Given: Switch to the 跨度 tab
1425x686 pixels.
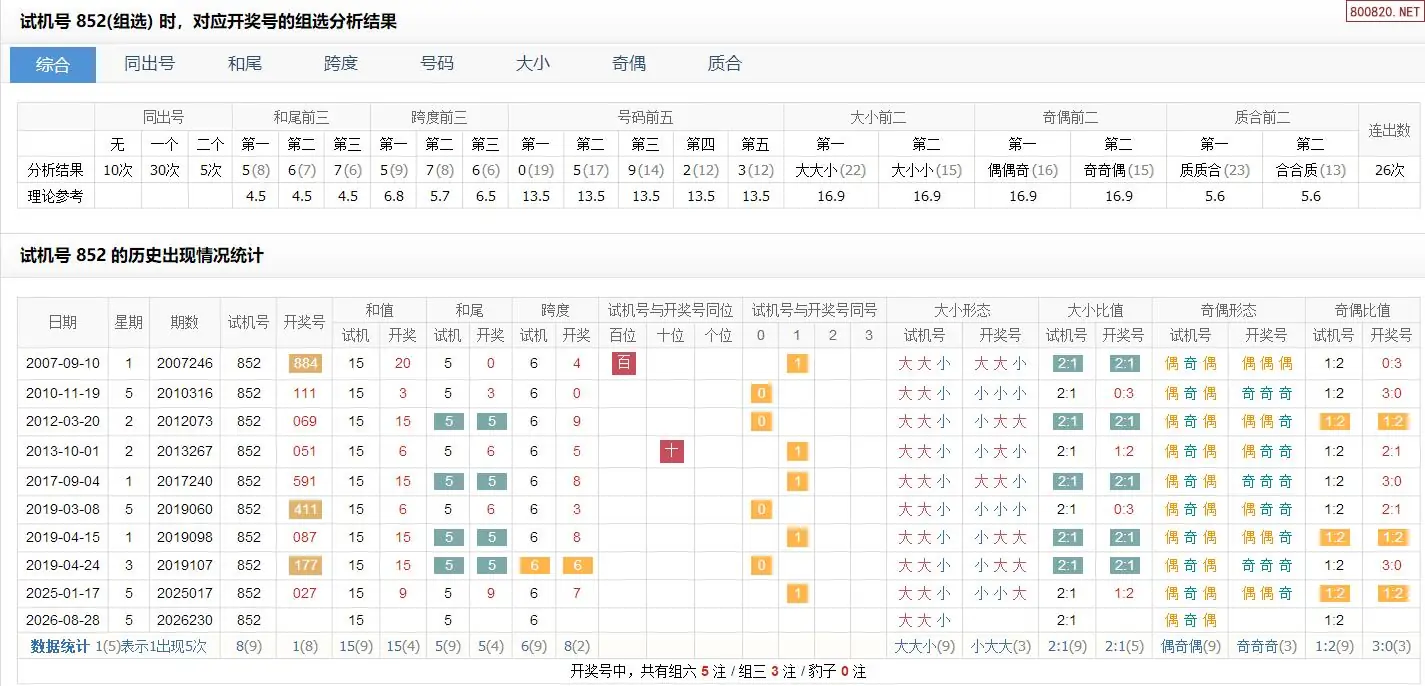Looking at the screenshot, I should point(341,64).
